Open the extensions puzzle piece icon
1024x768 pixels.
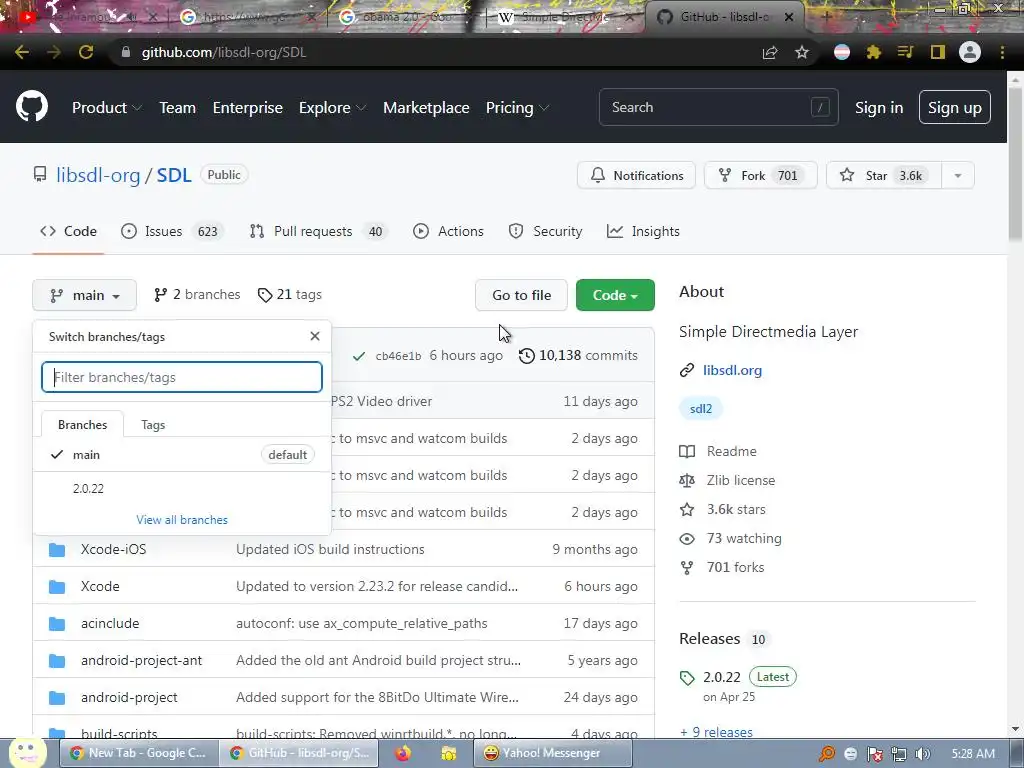[874, 52]
